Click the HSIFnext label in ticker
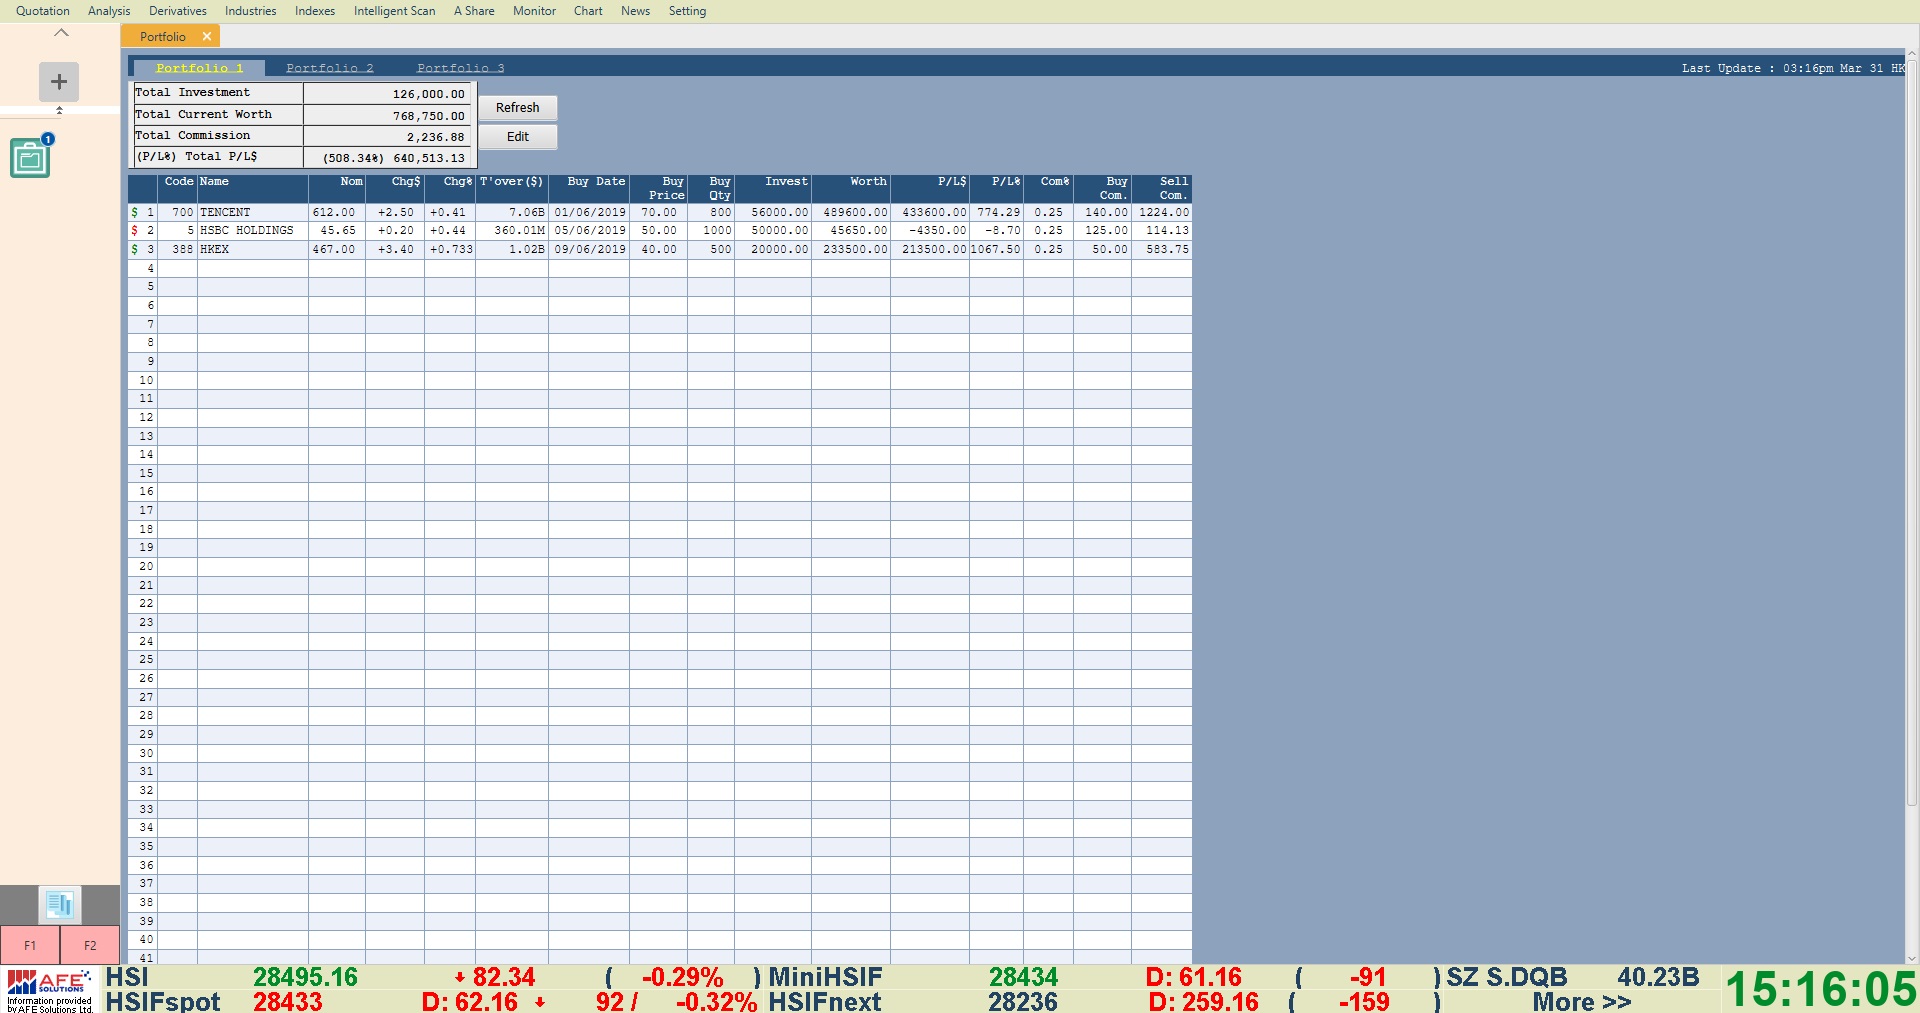 (825, 1001)
